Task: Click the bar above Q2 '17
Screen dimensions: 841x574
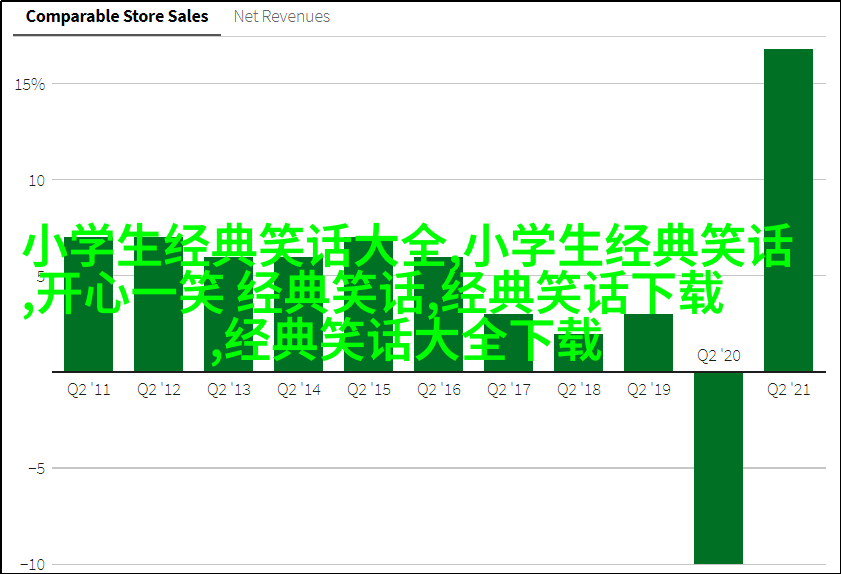Action: pyautogui.click(x=508, y=344)
